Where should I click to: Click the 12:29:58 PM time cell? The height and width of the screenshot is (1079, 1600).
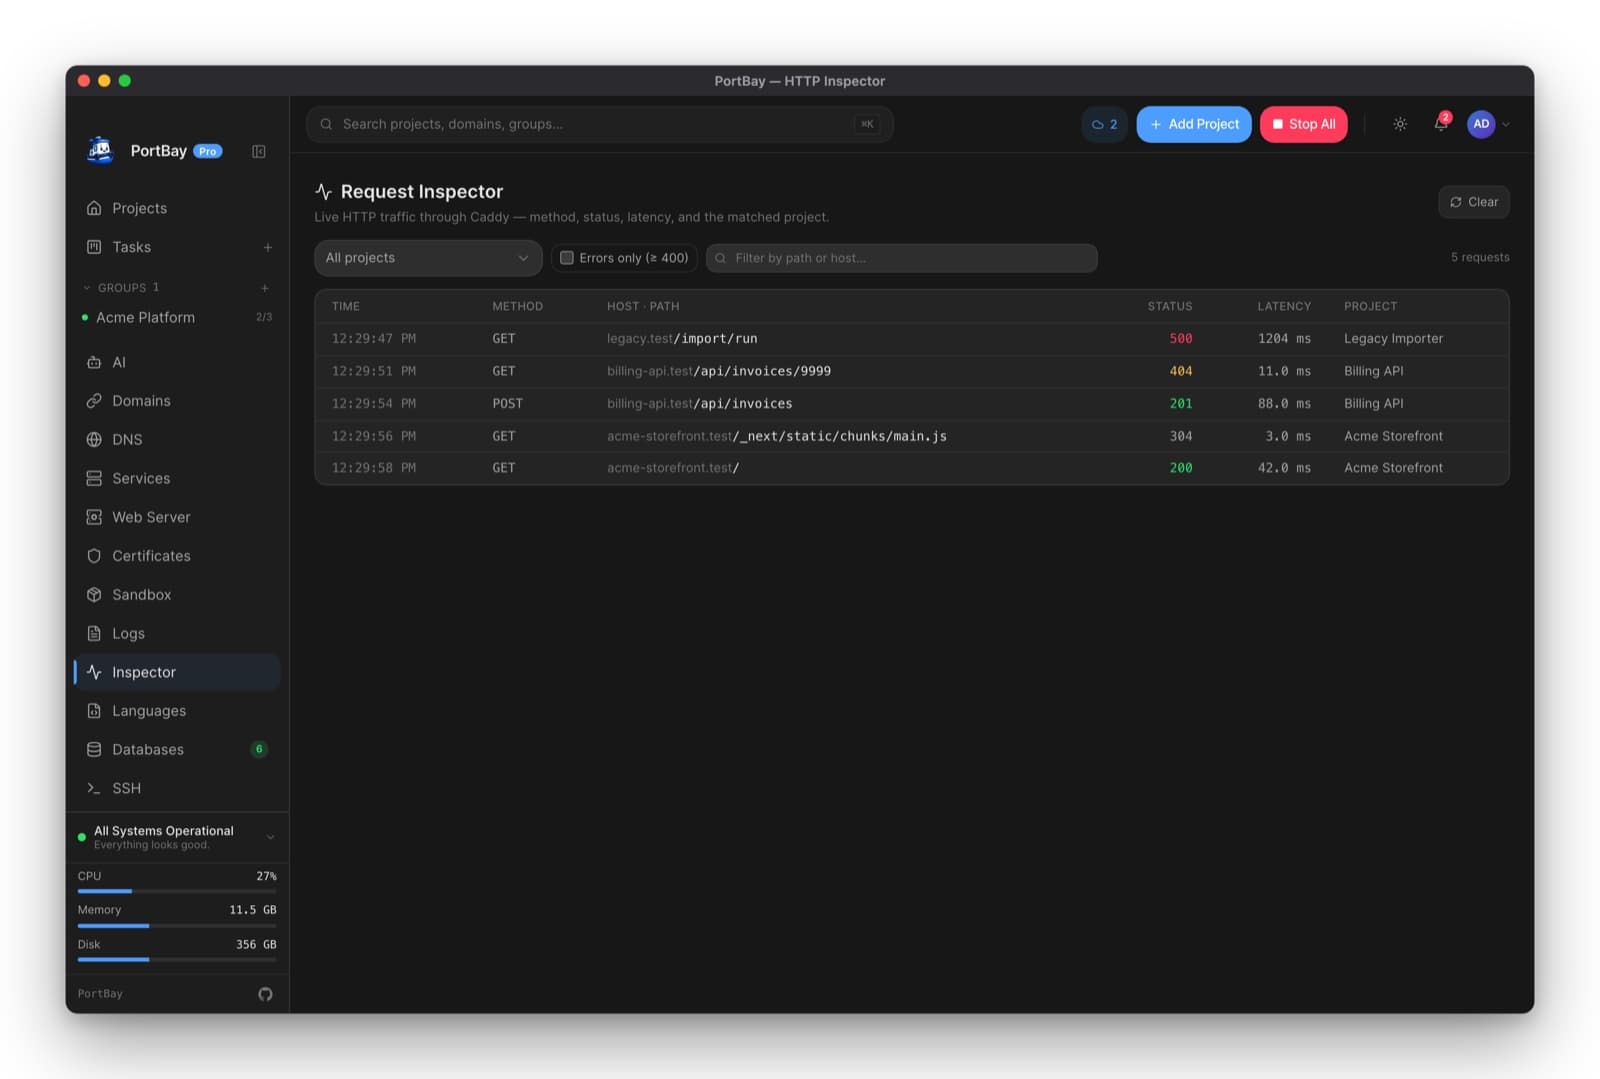pyautogui.click(x=374, y=468)
